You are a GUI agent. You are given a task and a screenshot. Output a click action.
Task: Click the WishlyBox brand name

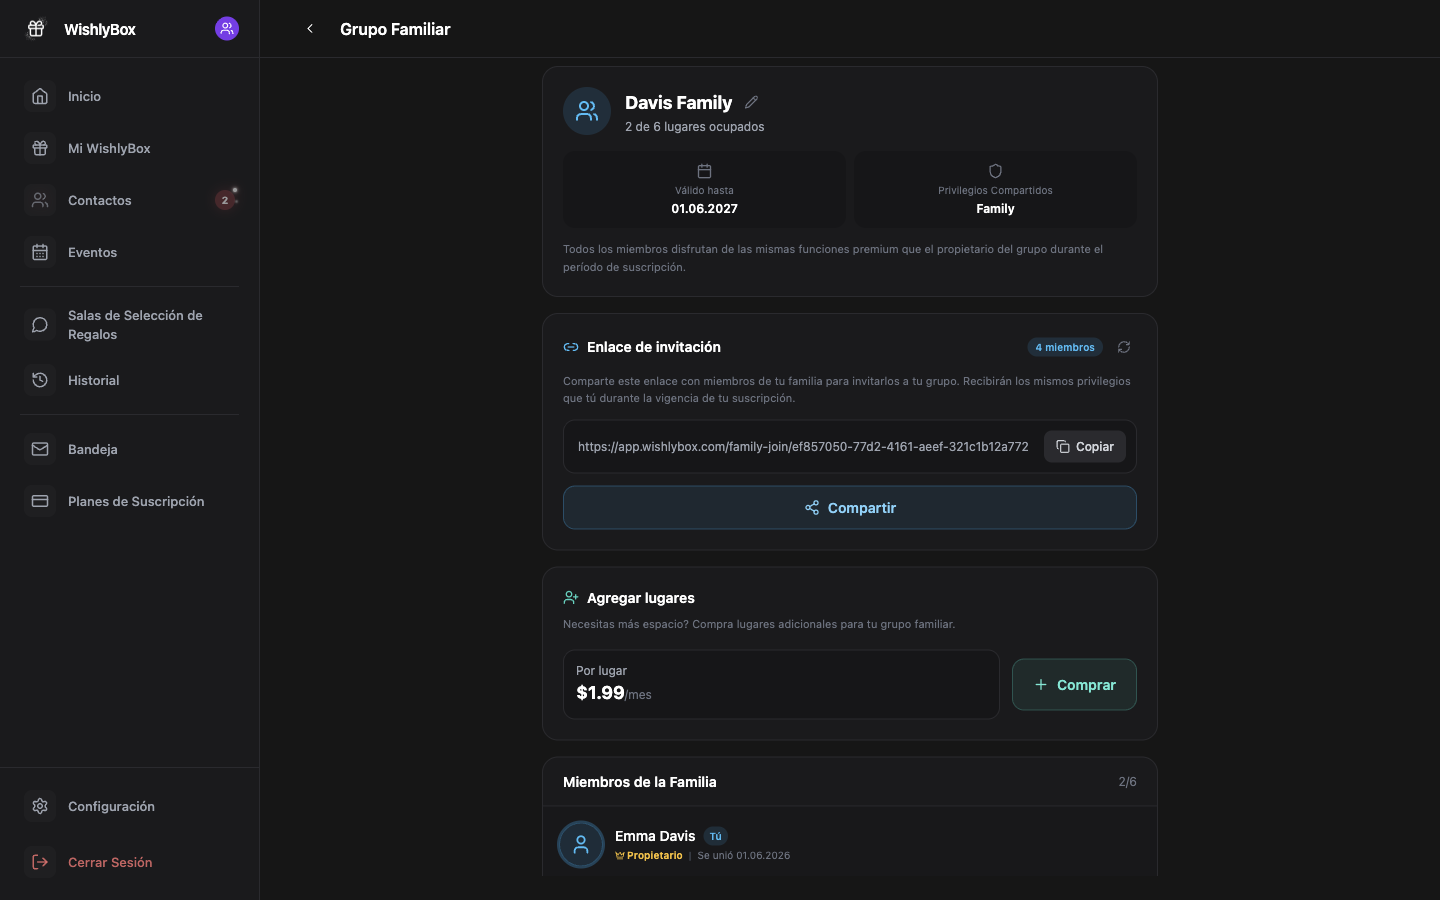coord(100,29)
